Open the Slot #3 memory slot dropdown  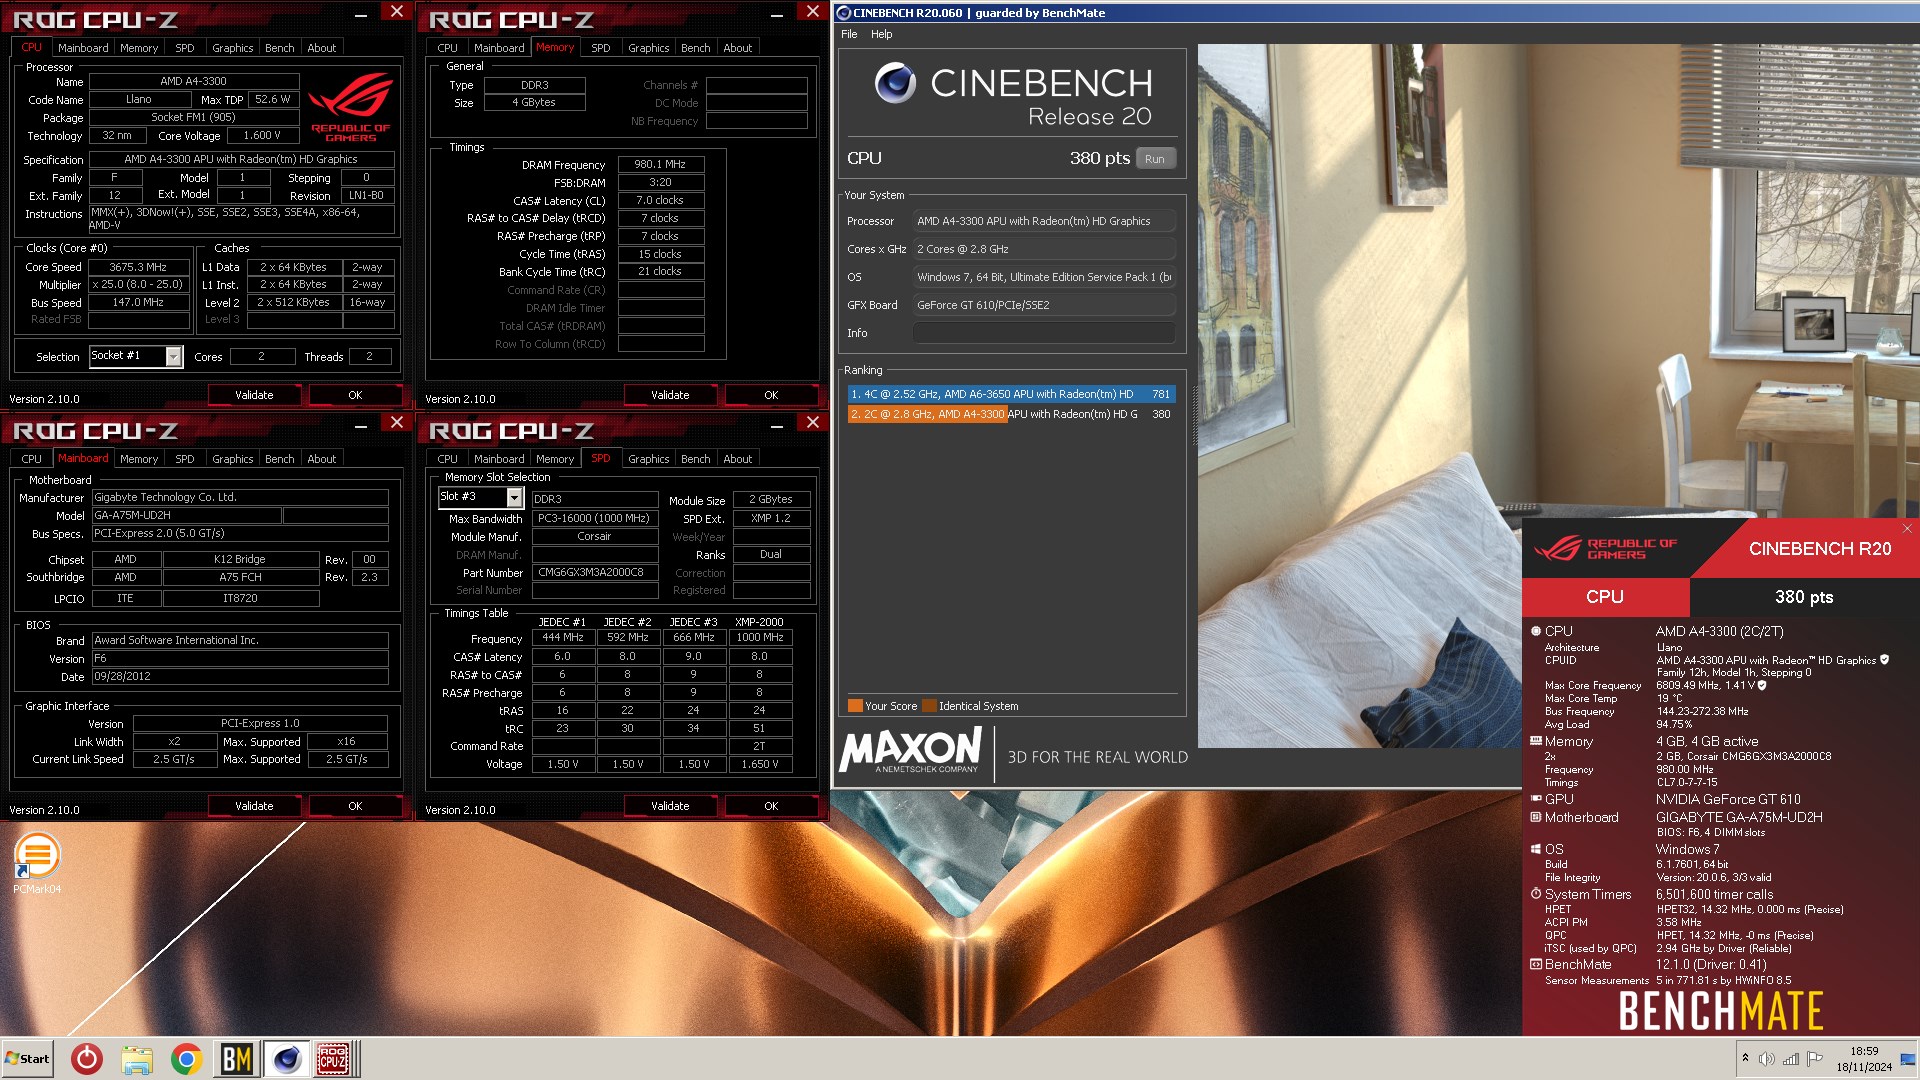click(x=515, y=497)
